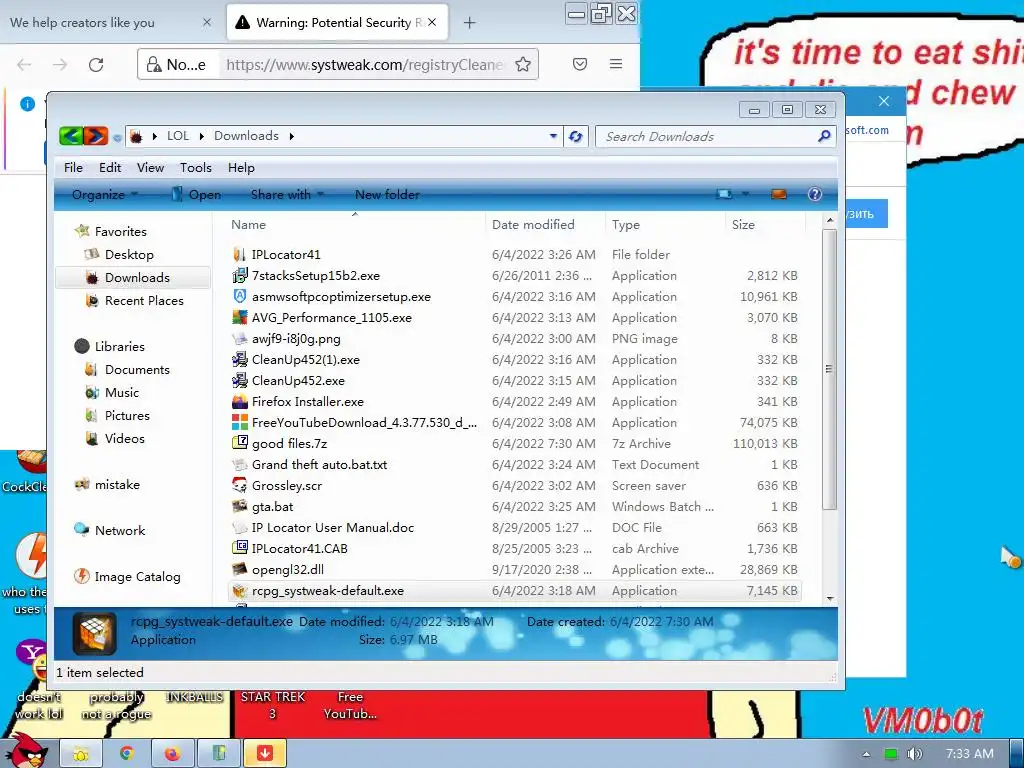
Task: Select asmwsoftpcoptimizersetup.exe file icon
Action: tap(240, 296)
